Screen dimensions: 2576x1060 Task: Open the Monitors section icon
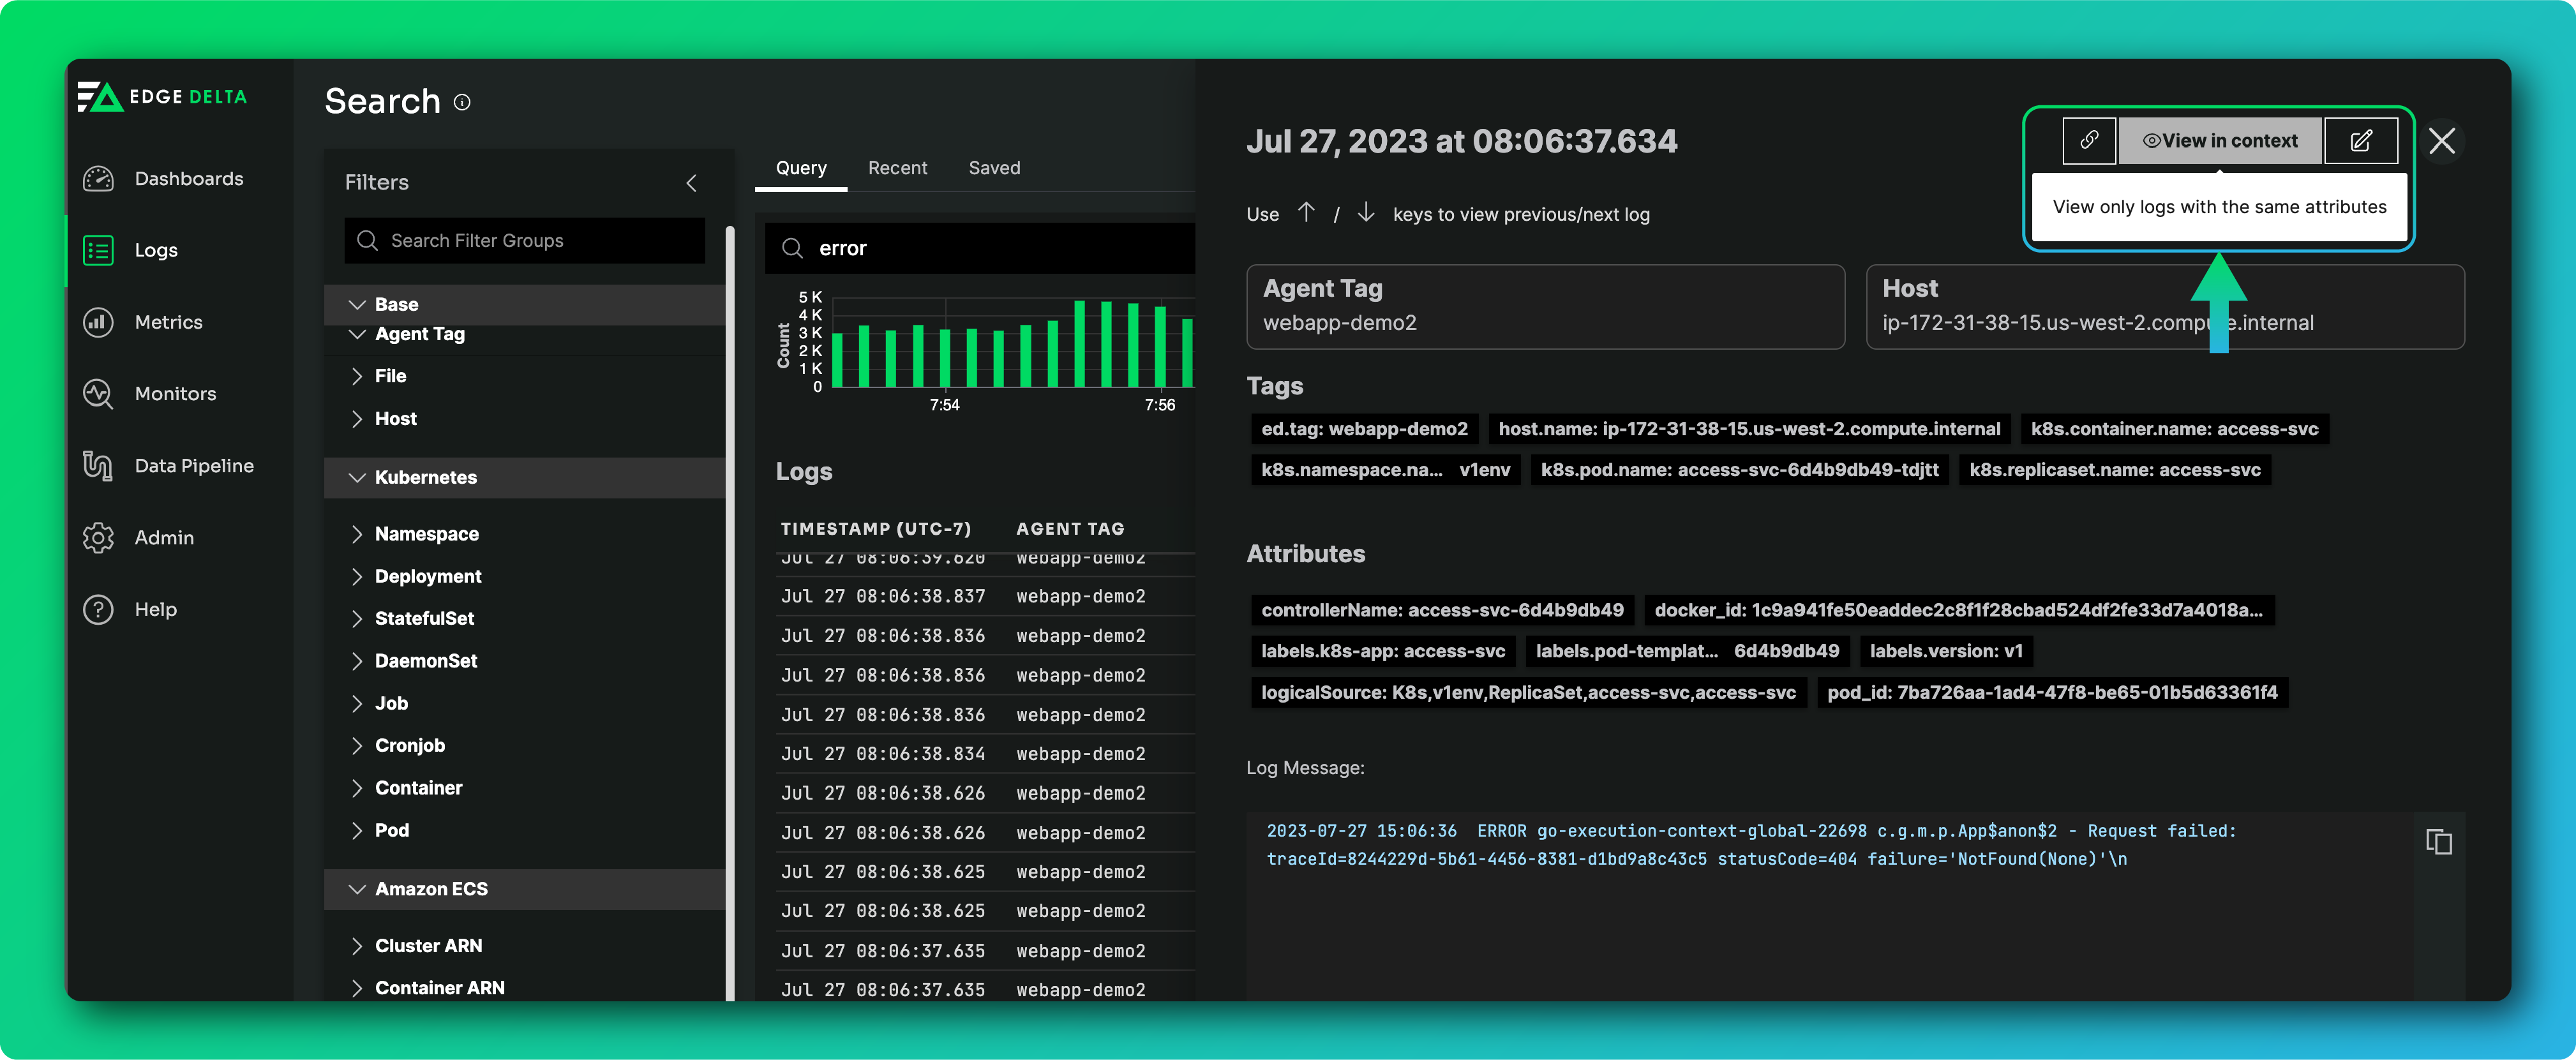pos(98,394)
